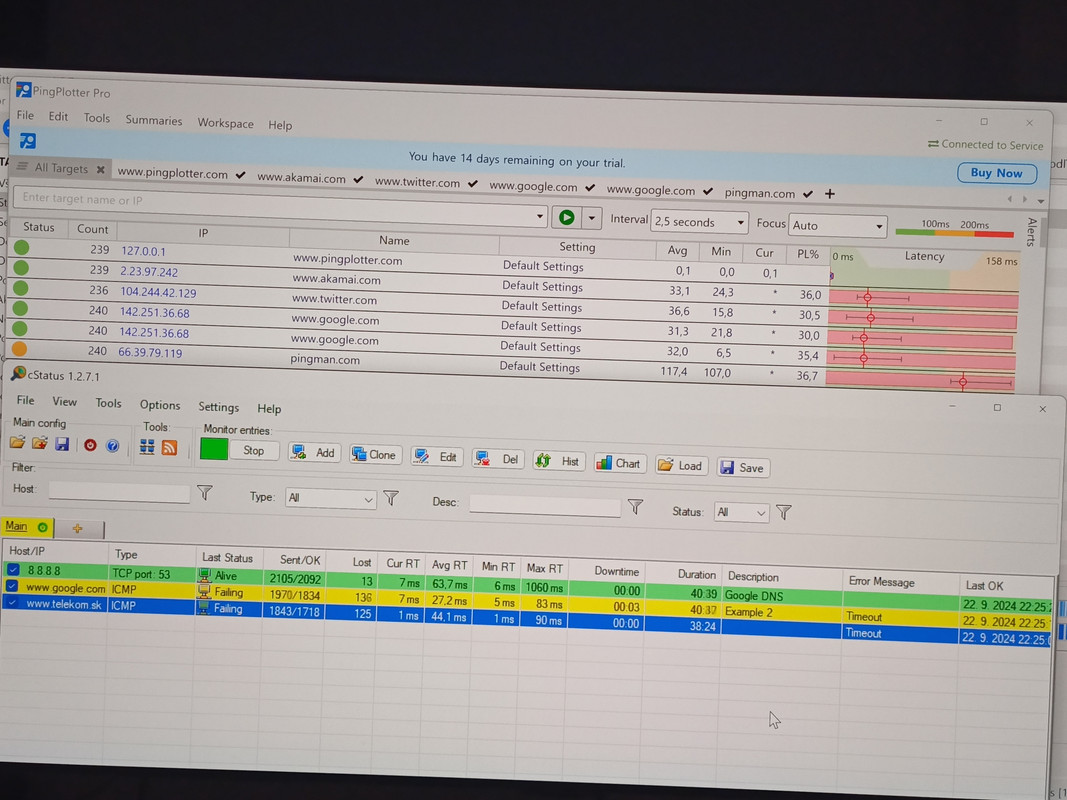The height and width of the screenshot is (800, 1067).
Task: Click the Clone monitor entry button
Action: click(x=374, y=455)
